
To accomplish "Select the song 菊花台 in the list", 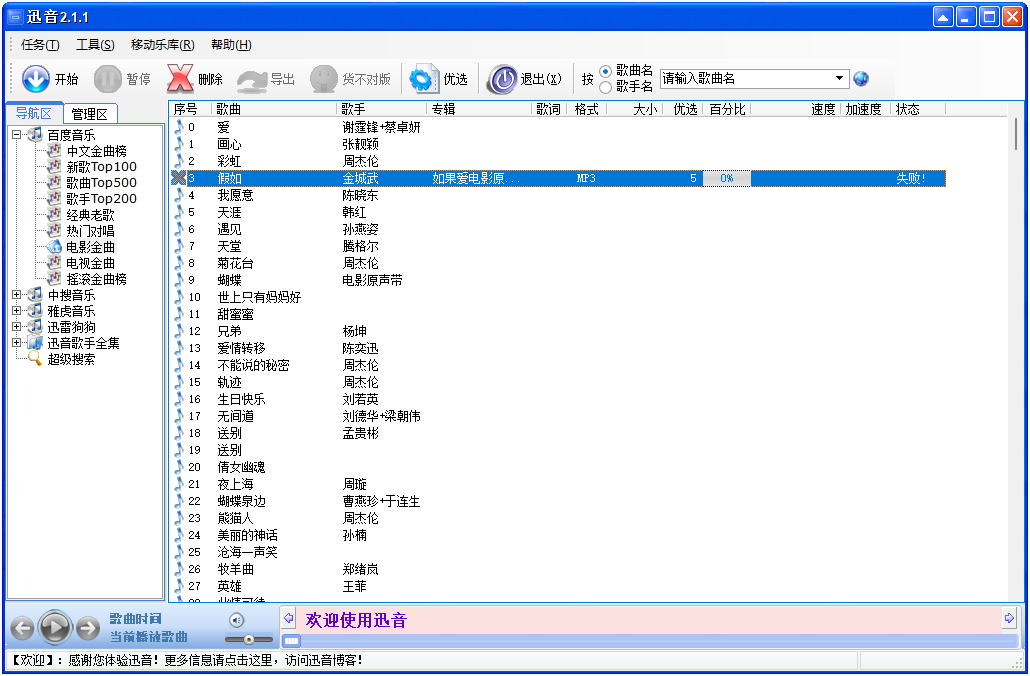I will pyautogui.click(x=235, y=263).
